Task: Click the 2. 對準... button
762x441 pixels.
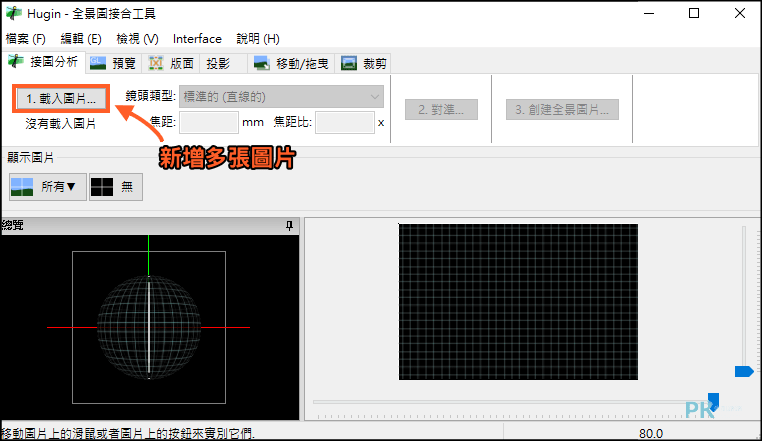Action: [x=441, y=109]
